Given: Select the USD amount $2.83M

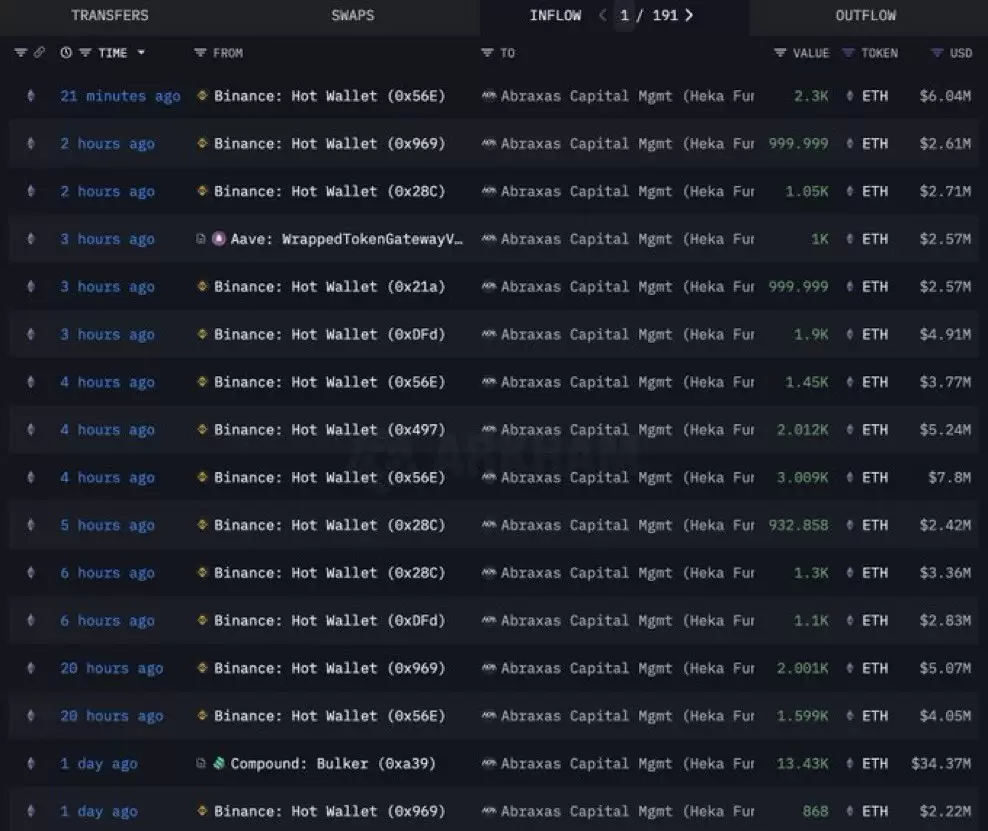Looking at the screenshot, I should [x=945, y=621].
